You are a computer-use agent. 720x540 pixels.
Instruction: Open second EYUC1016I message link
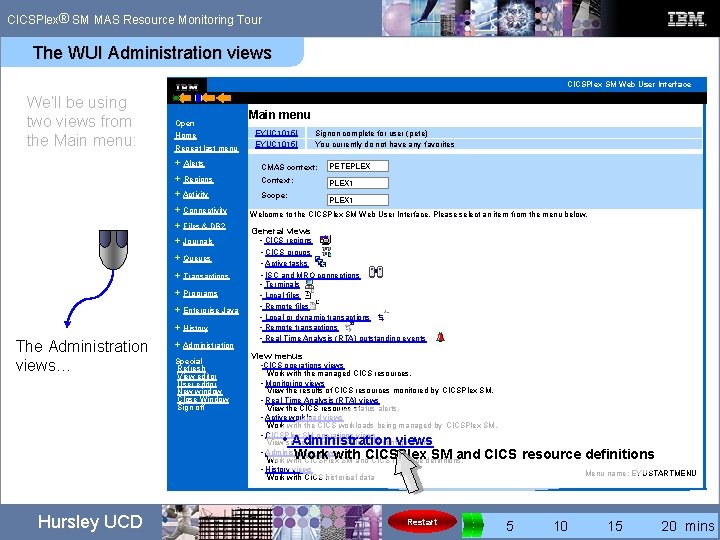pos(276,144)
